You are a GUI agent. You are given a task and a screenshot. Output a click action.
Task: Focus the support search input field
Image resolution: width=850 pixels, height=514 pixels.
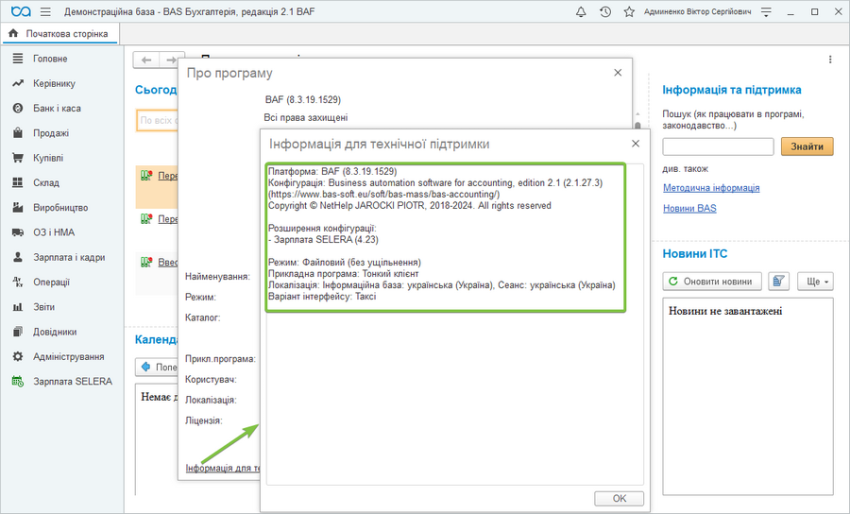[x=718, y=146]
